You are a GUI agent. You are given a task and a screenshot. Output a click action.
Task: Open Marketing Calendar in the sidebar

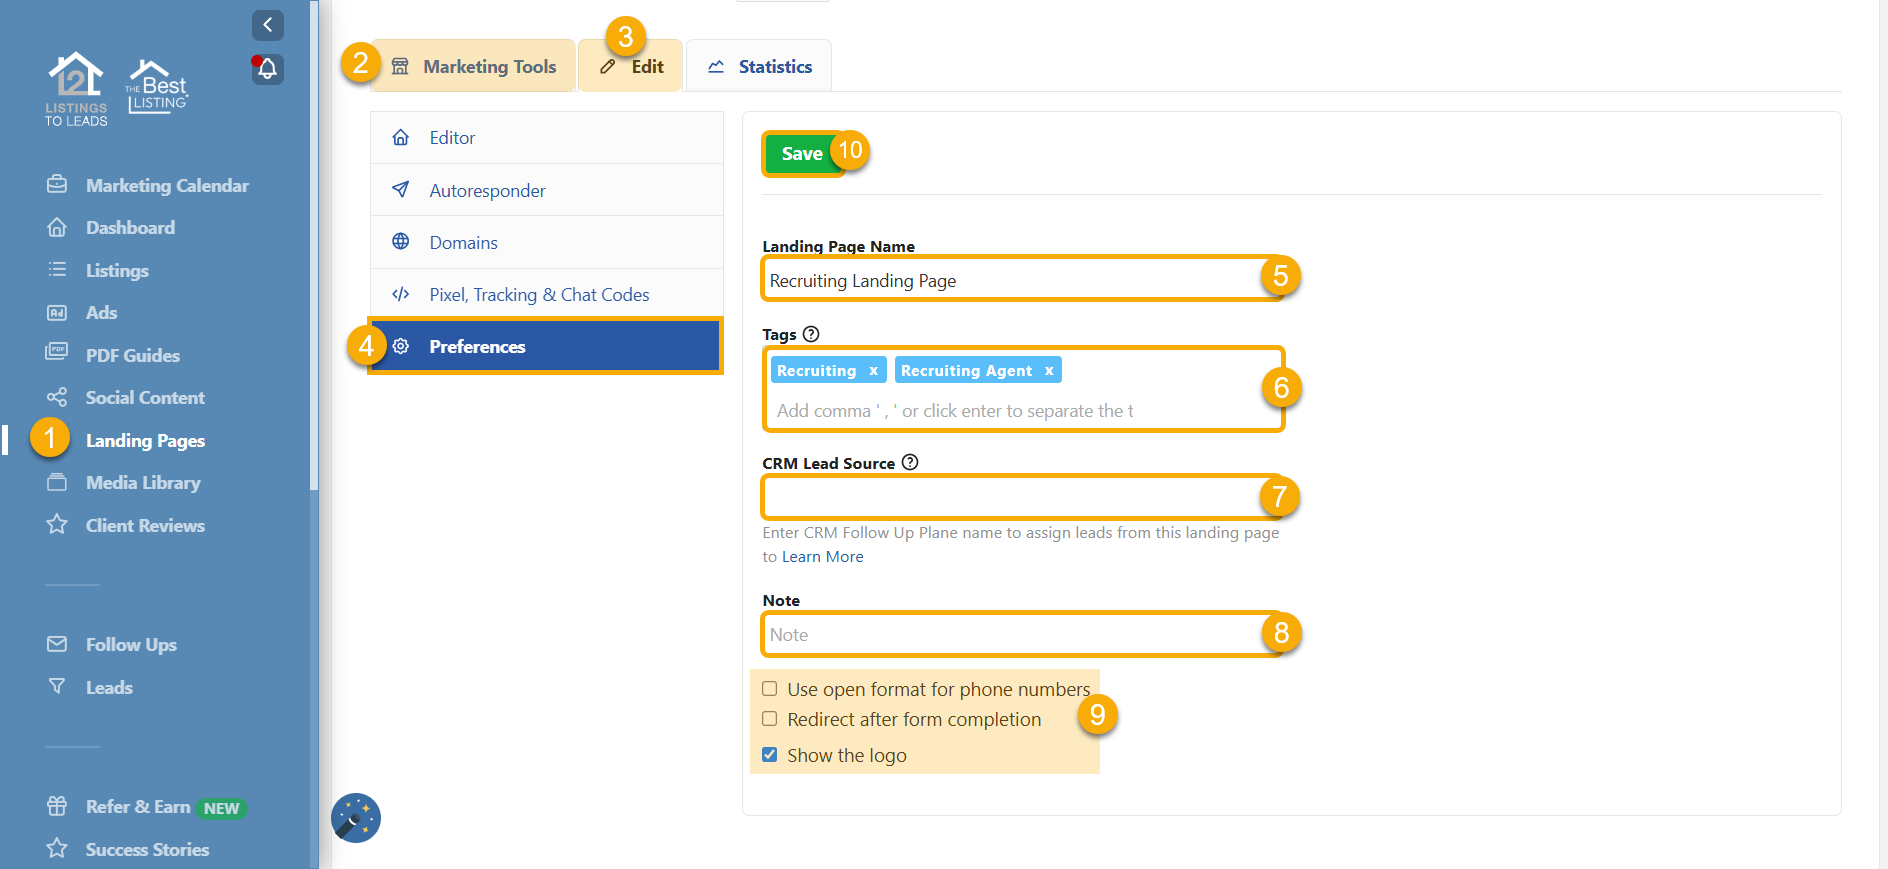166,186
